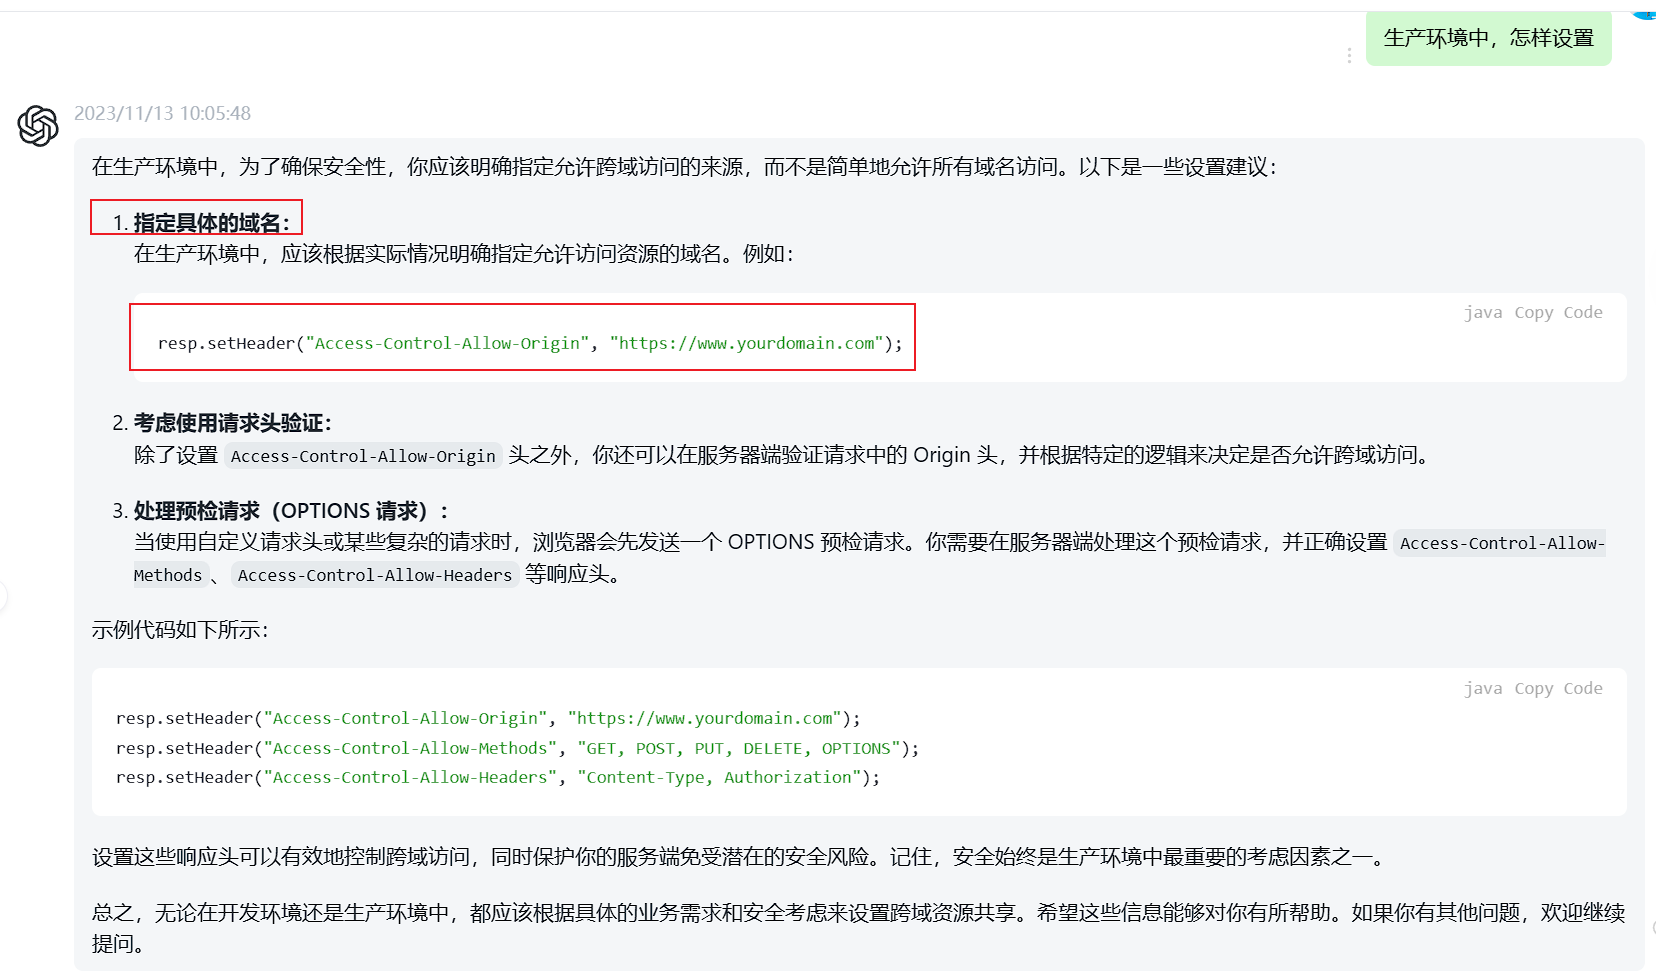This screenshot has height=978, width=1656.
Task: Click the java label above the three-line code block
Action: tap(1484, 688)
